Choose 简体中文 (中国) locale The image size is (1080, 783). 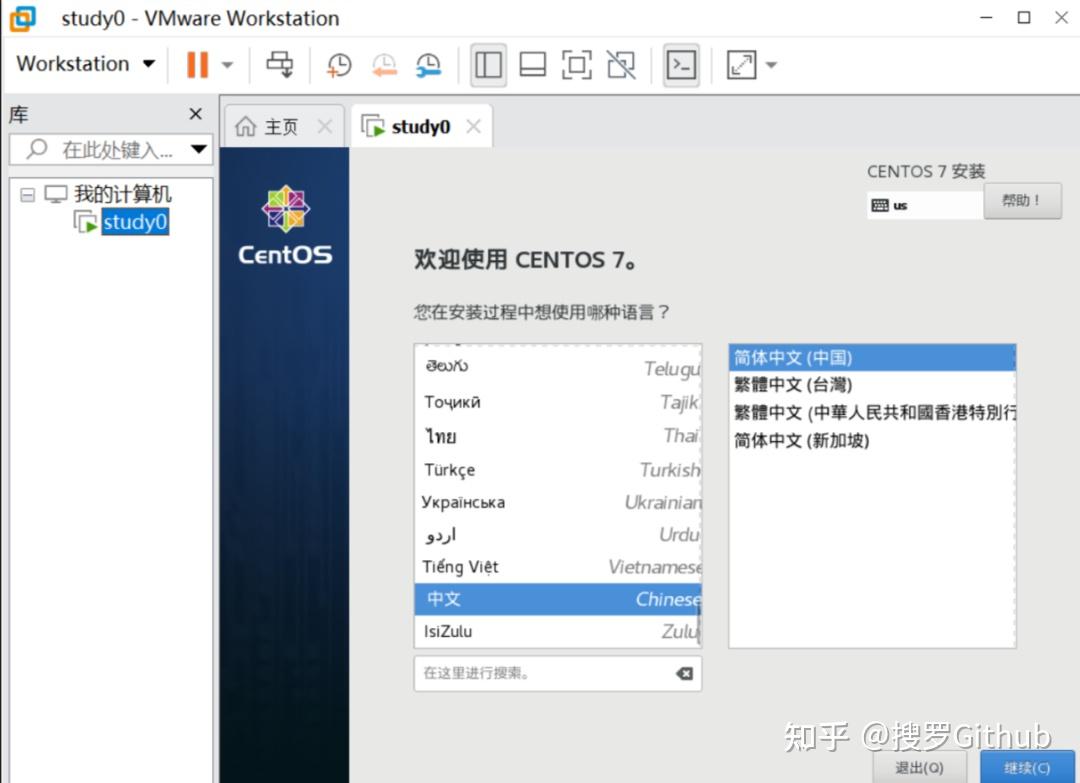click(x=872, y=357)
